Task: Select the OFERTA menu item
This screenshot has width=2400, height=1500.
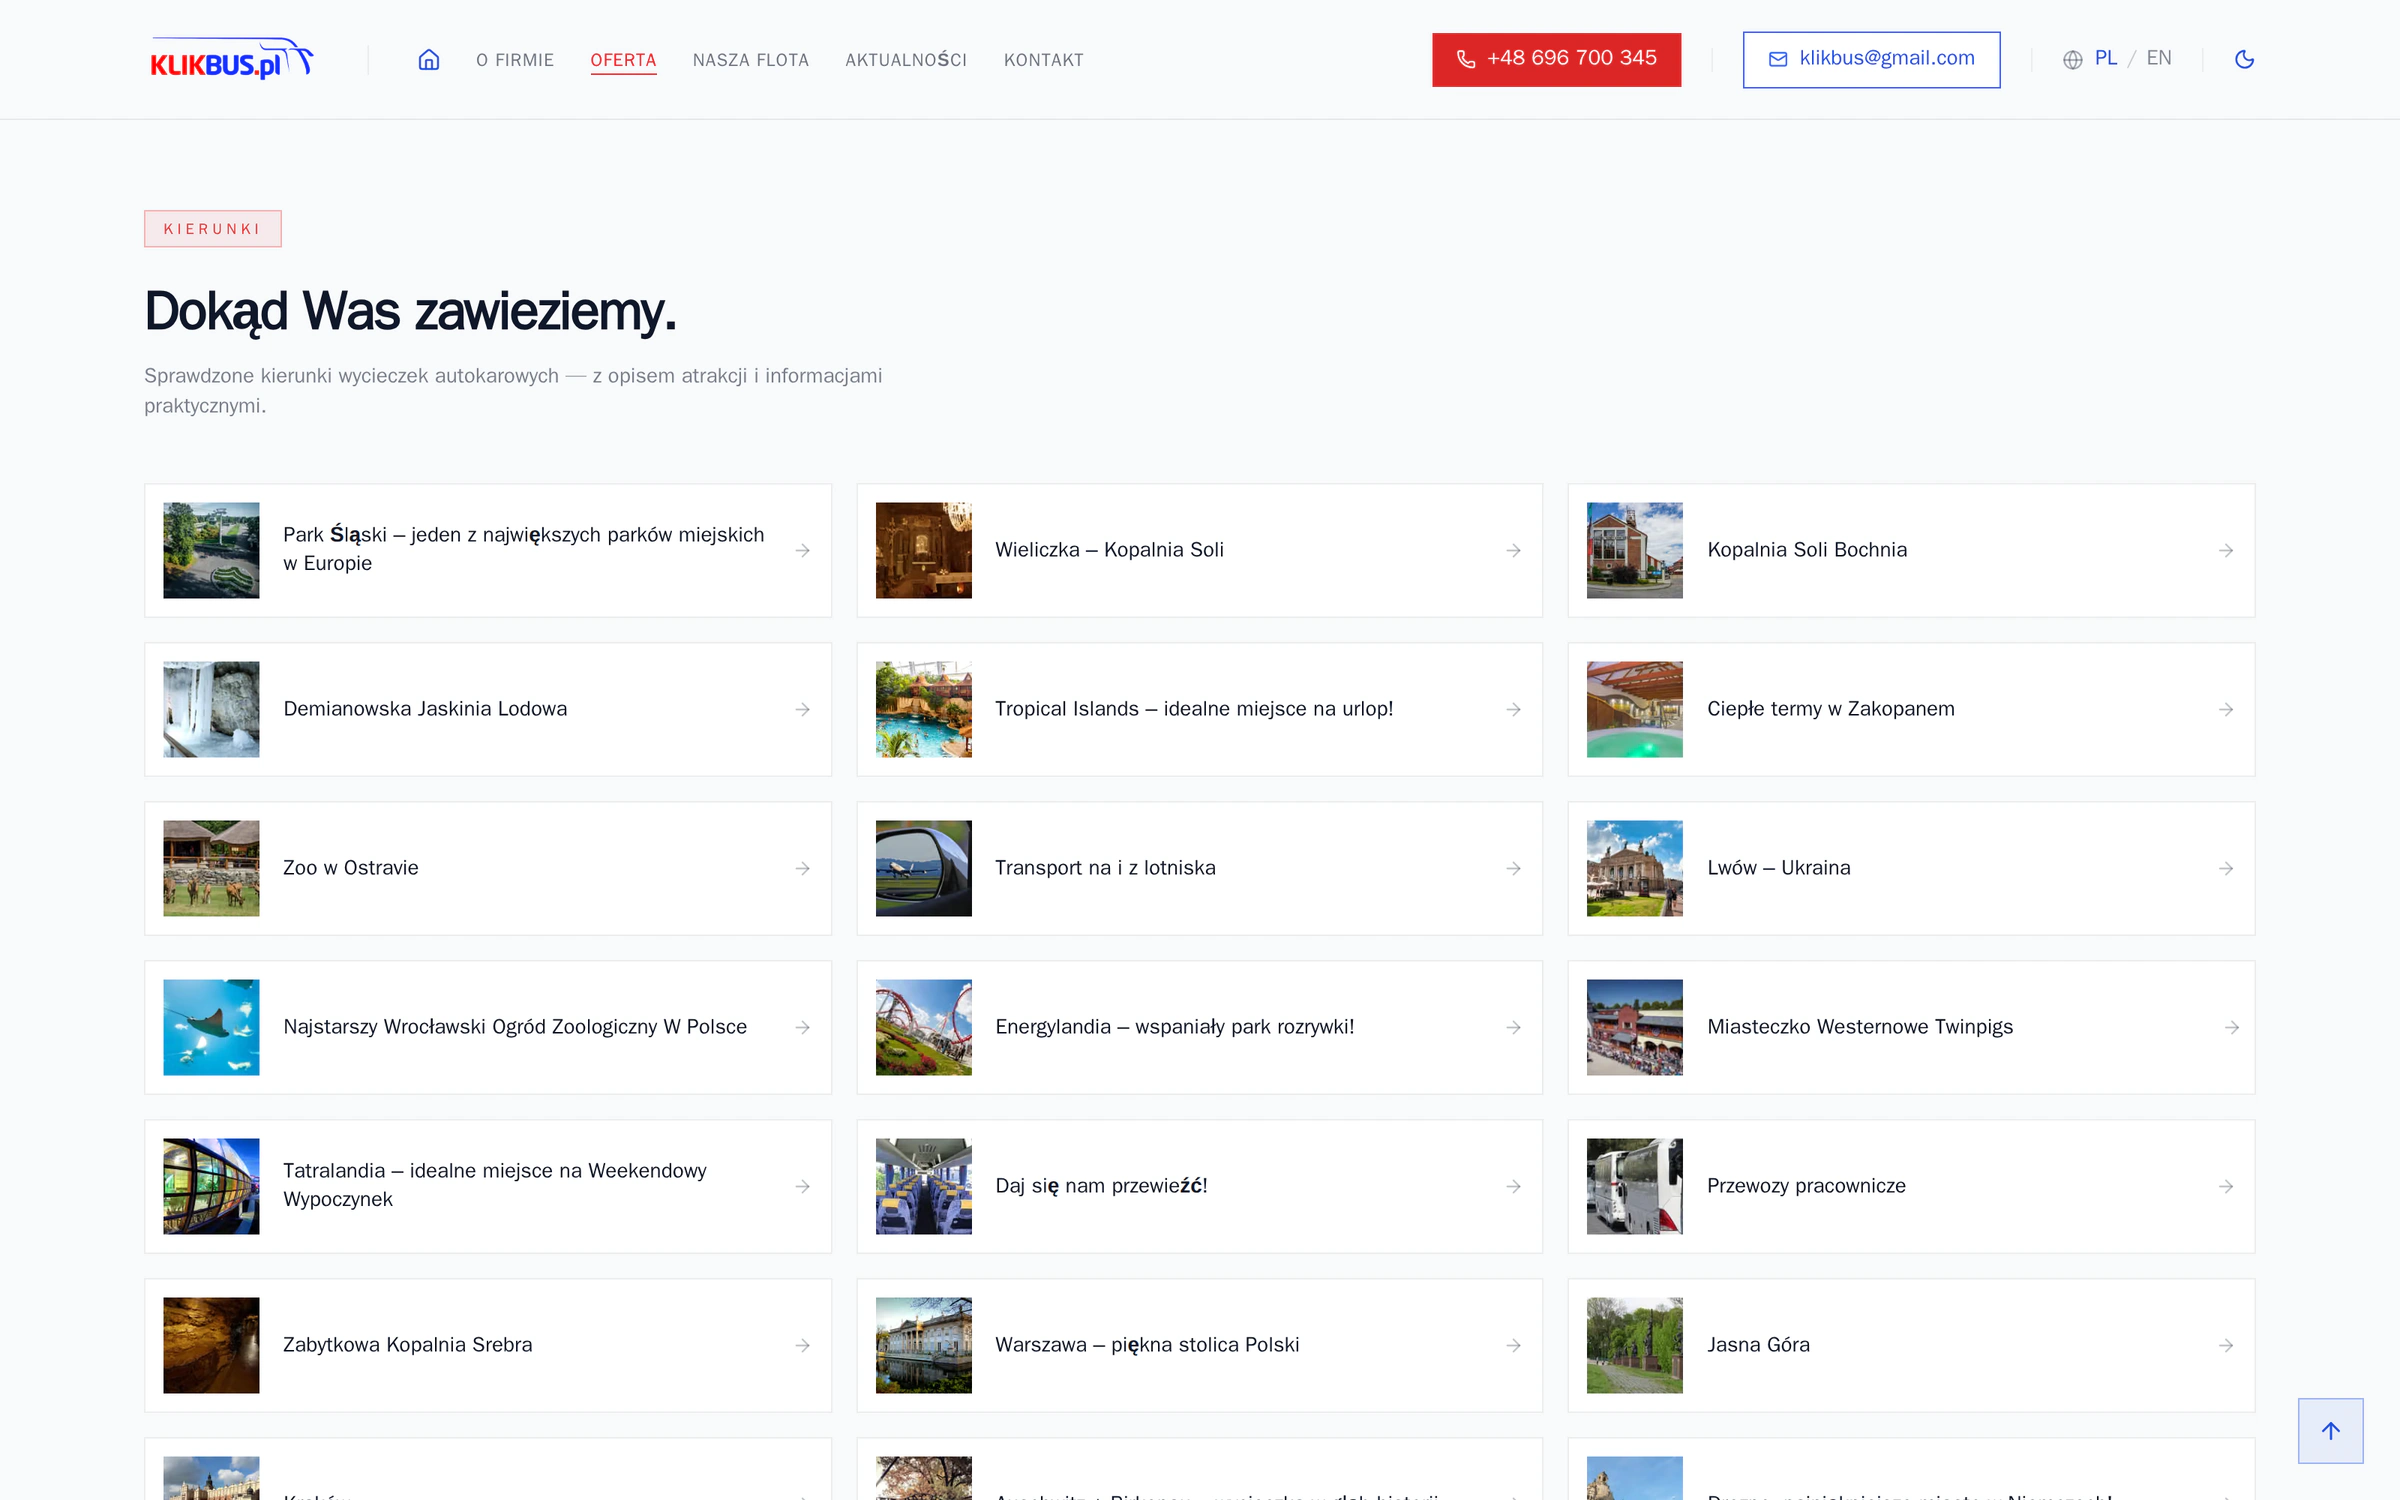Action: 623,60
